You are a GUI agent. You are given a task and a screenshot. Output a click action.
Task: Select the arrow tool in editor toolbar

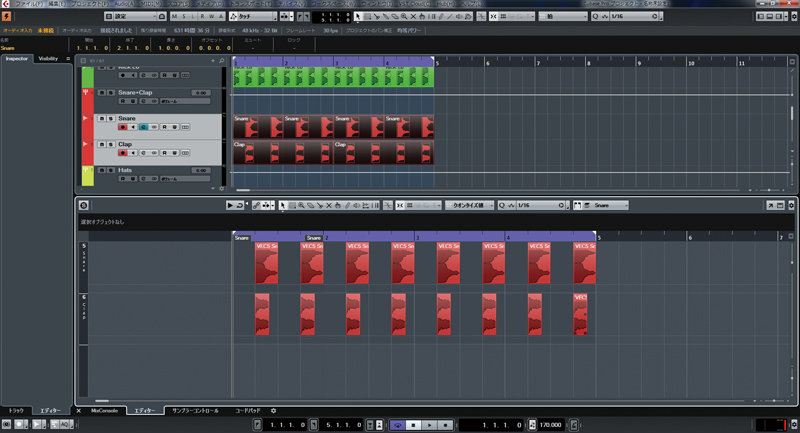click(x=283, y=205)
